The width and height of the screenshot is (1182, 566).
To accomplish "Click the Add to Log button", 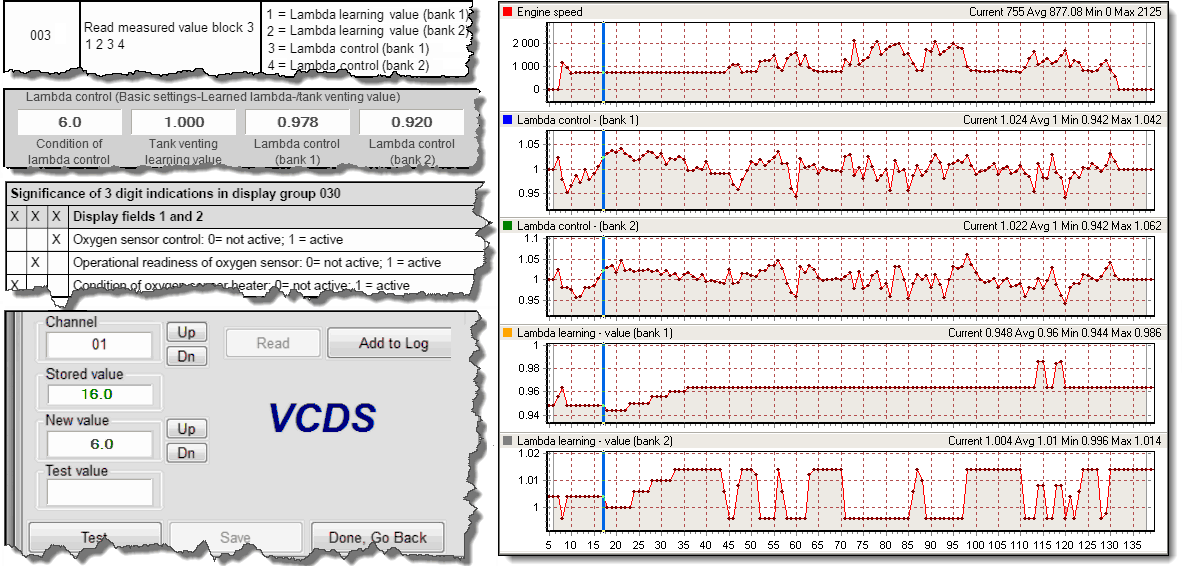I will tap(392, 343).
